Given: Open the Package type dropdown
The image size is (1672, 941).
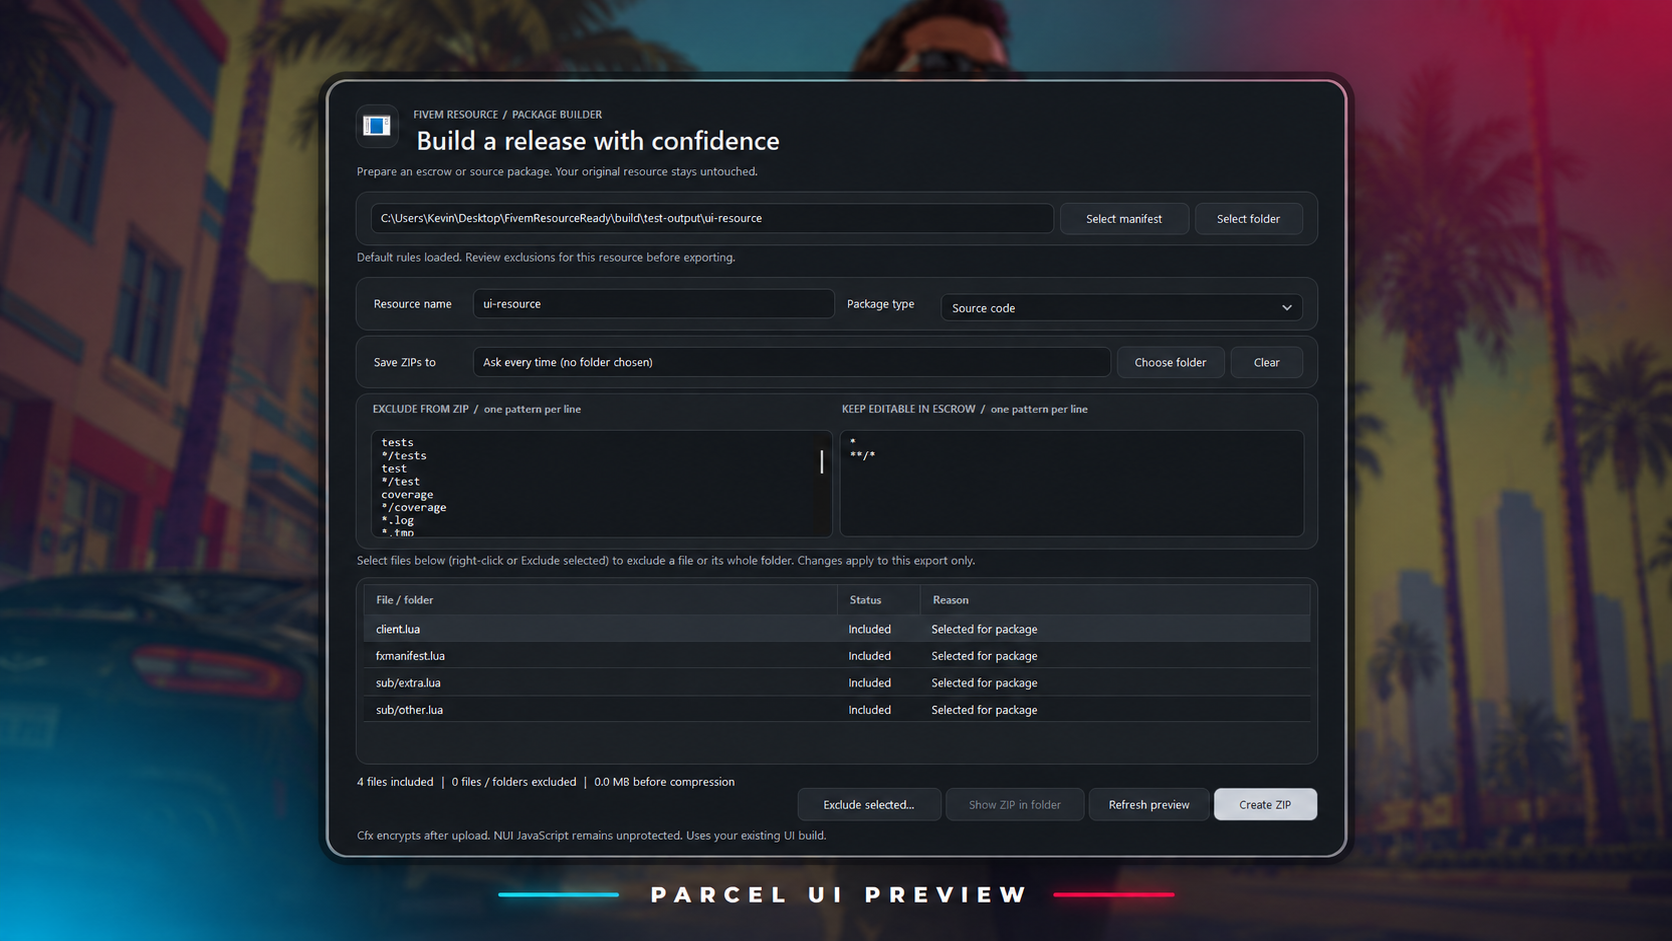Looking at the screenshot, I should coord(1121,307).
